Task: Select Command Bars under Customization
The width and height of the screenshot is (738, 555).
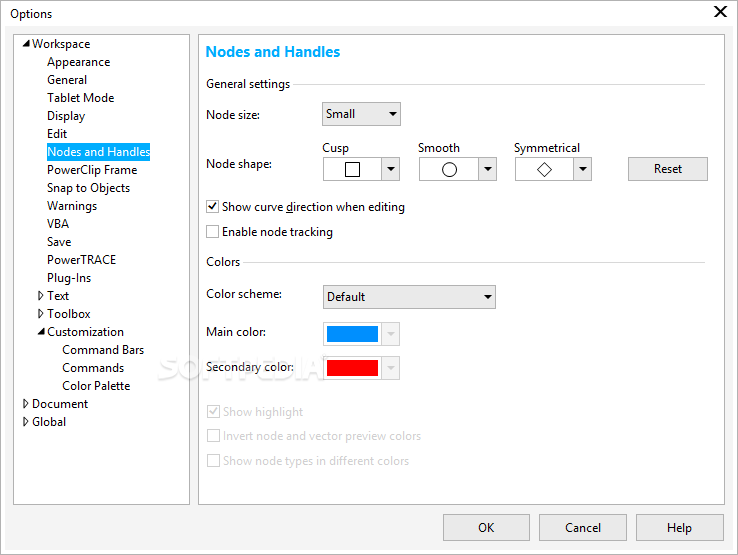Action: [103, 350]
